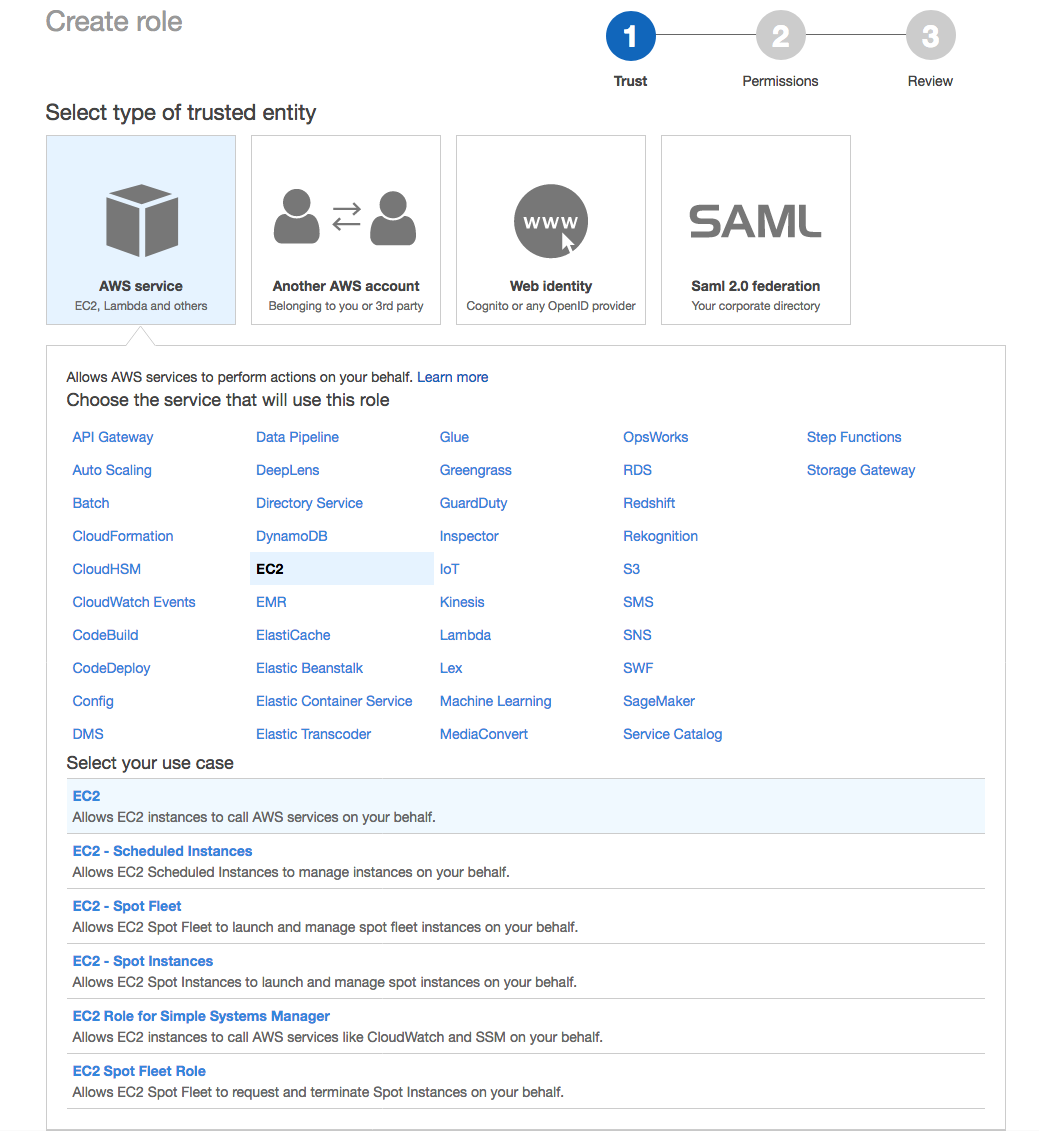
Task: Choose Kinesis service
Action: [x=462, y=602]
